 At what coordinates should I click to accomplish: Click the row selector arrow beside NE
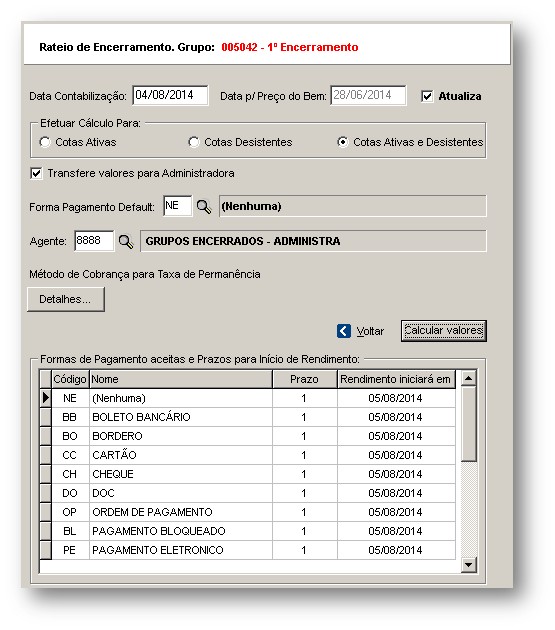pyautogui.click(x=45, y=398)
